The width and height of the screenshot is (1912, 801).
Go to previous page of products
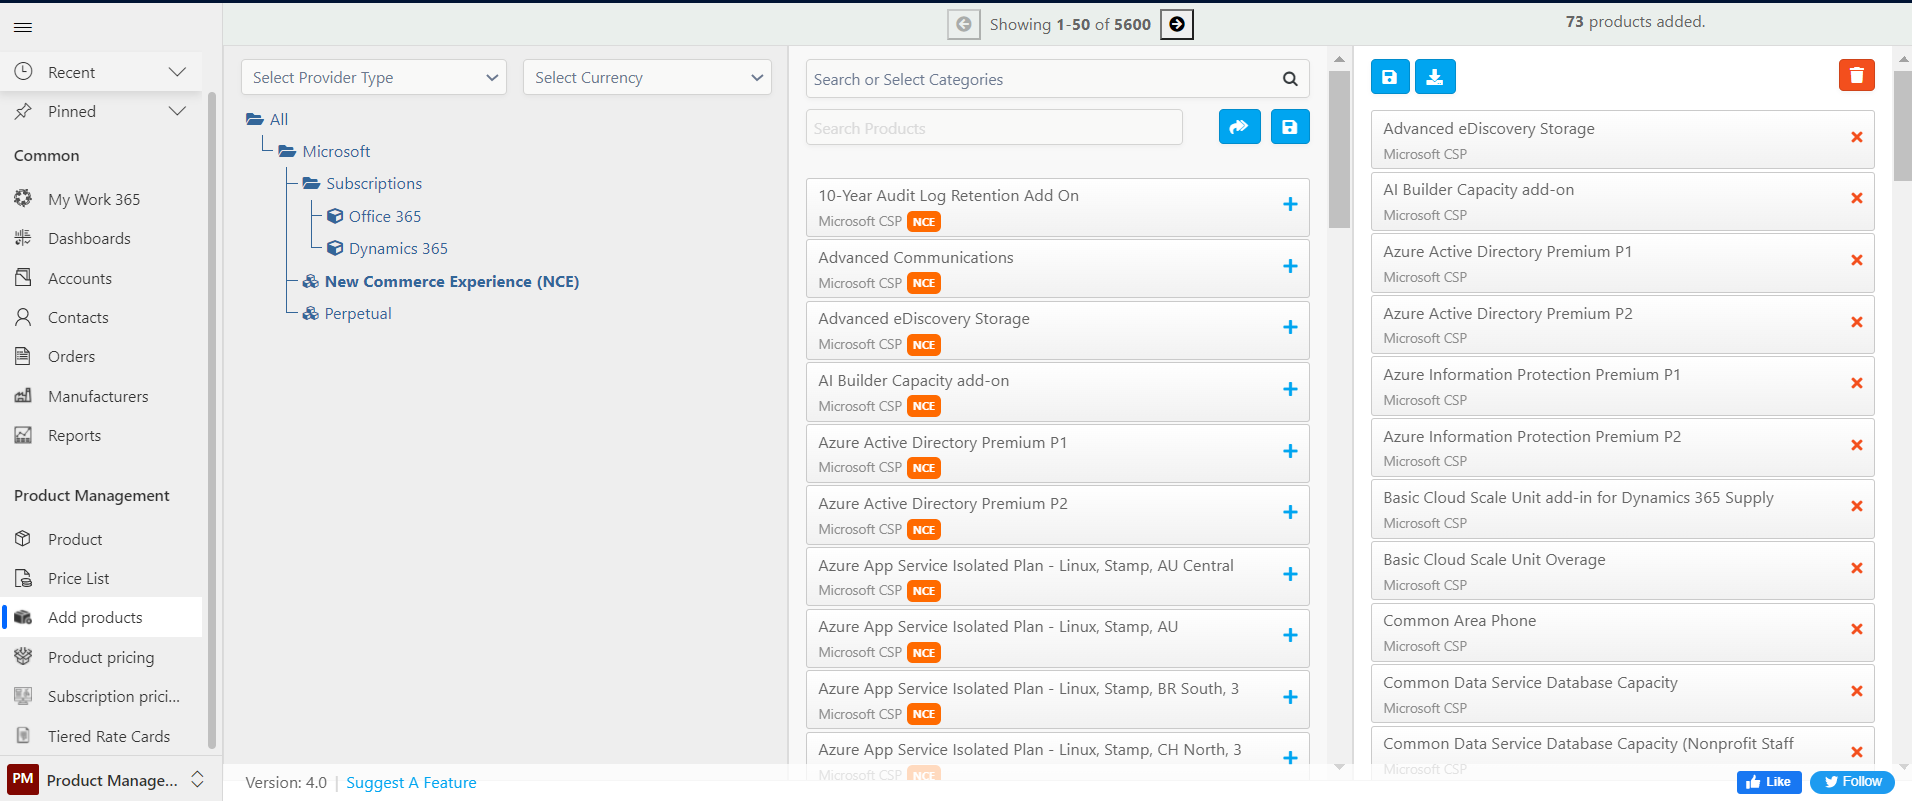[963, 24]
